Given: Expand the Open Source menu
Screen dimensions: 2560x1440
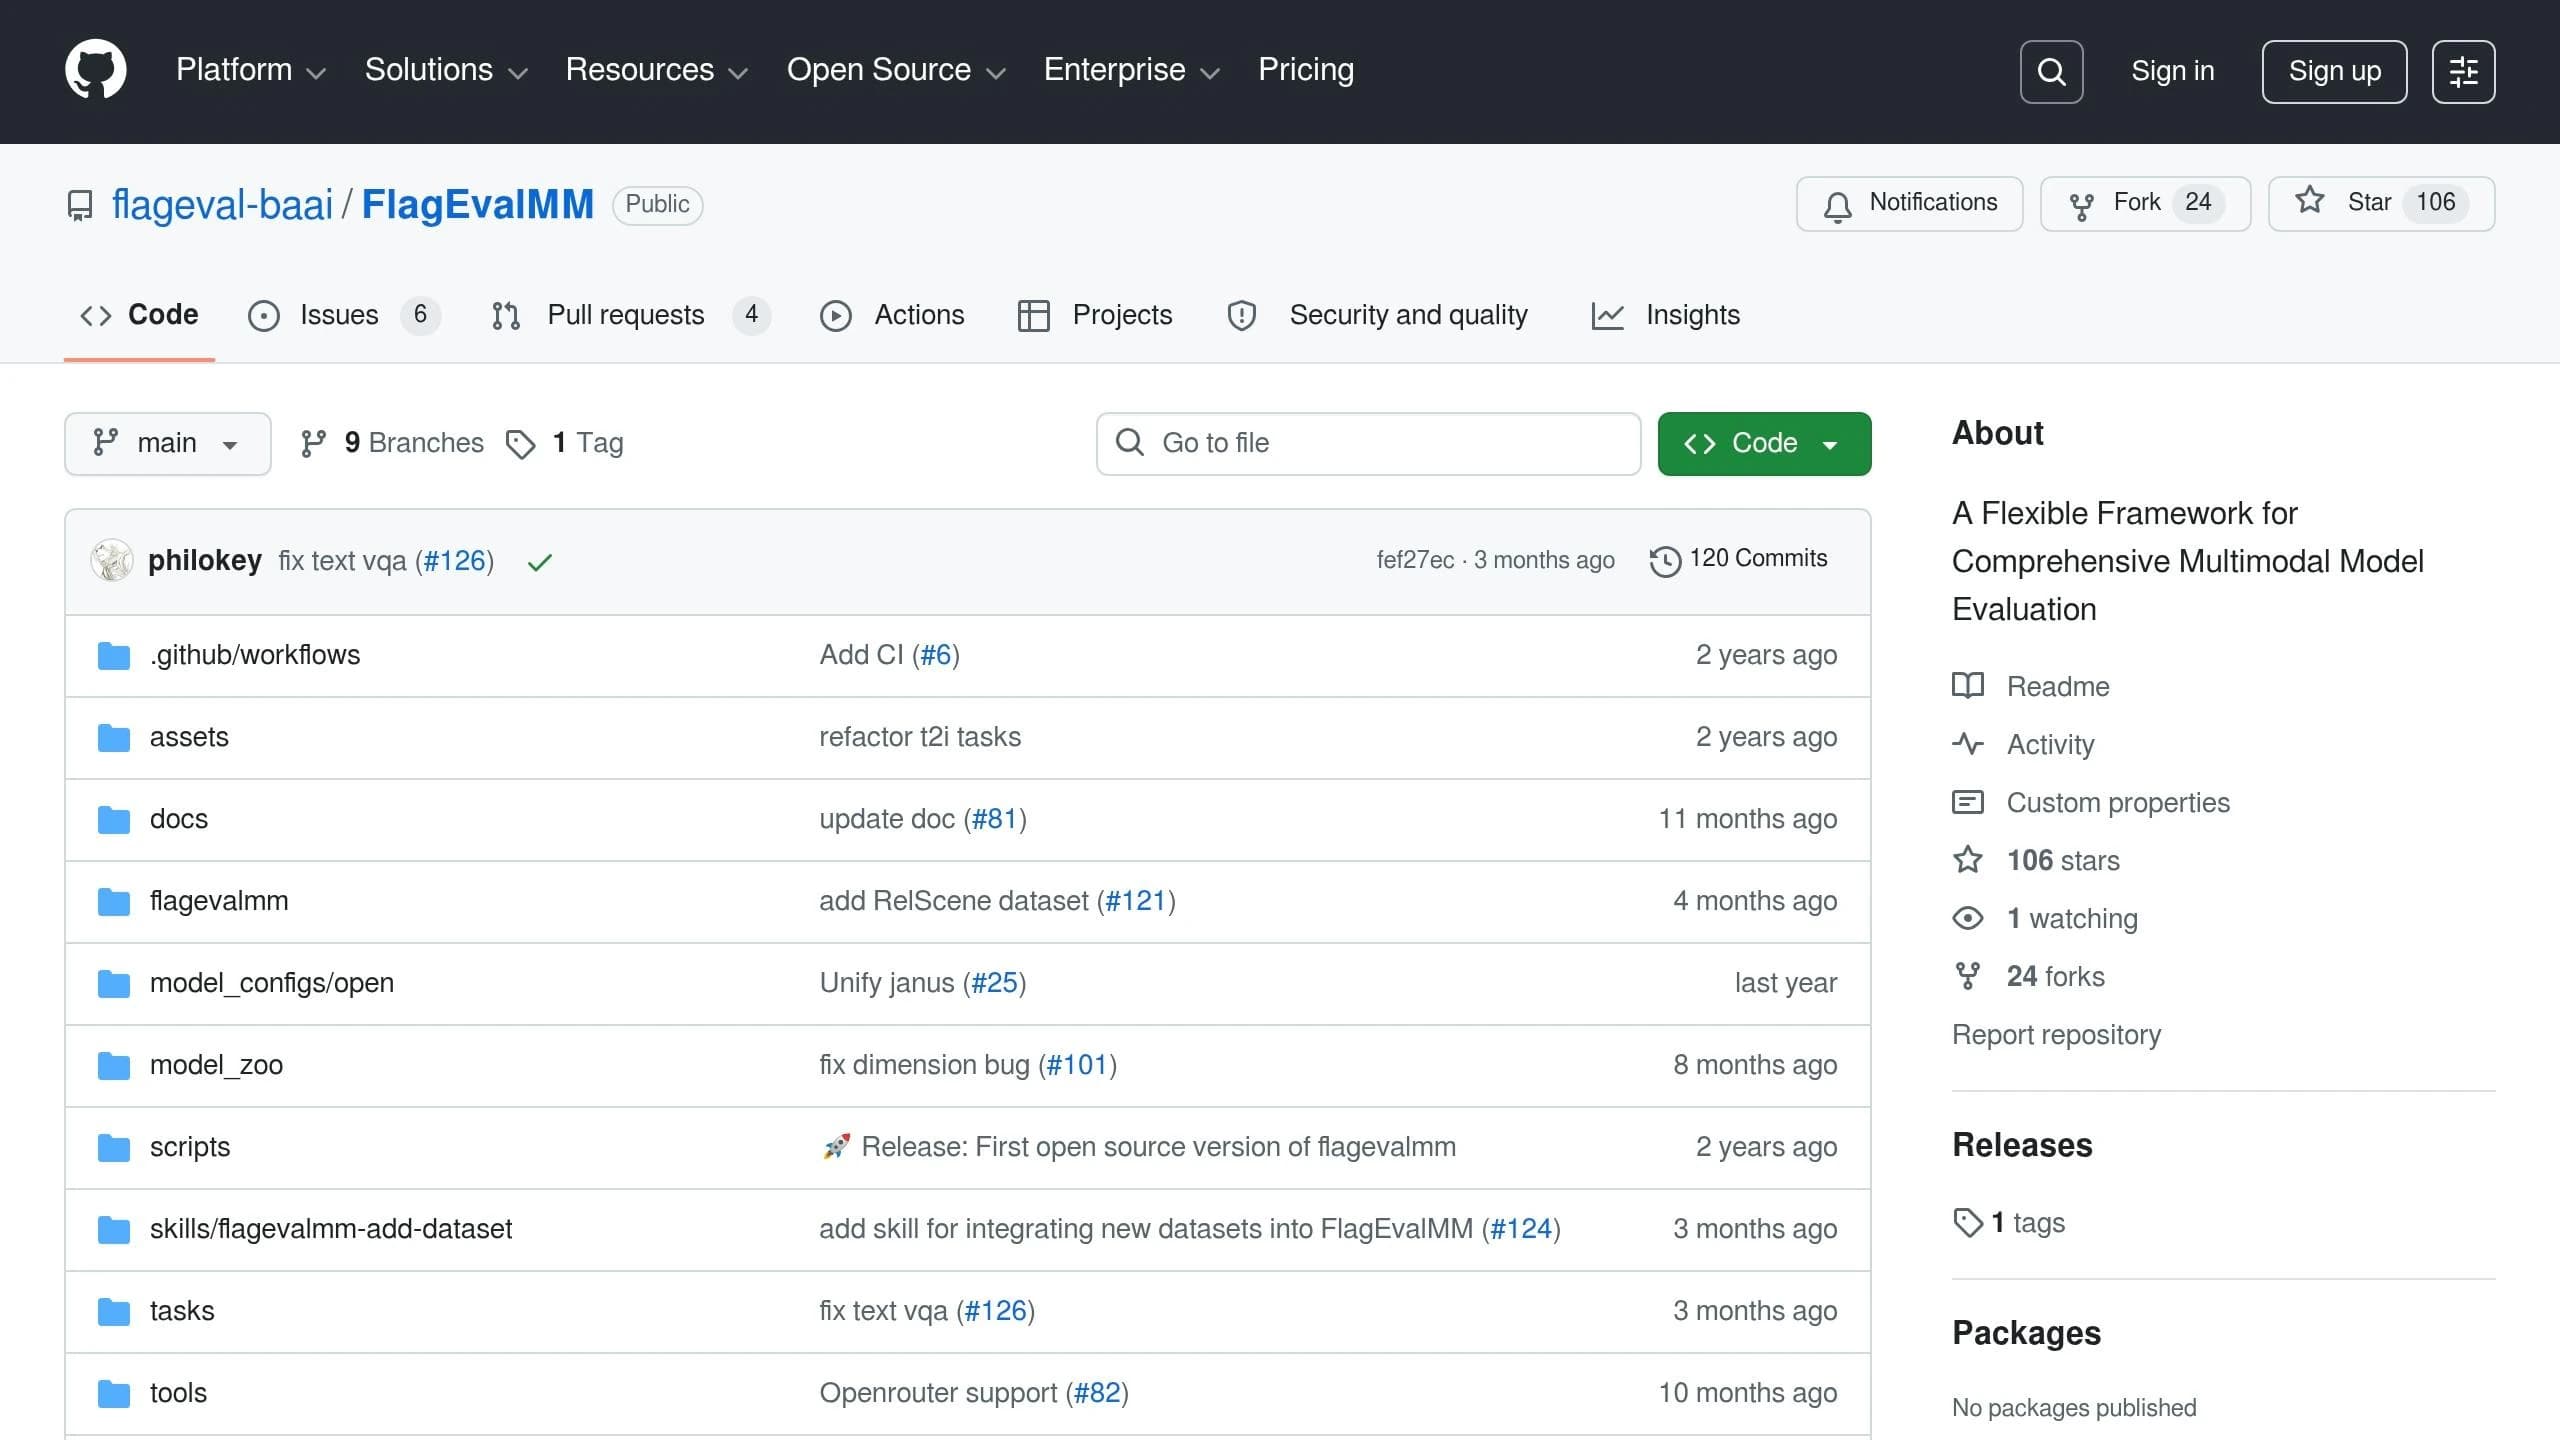Looking at the screenshot, I should tap(896, 70).
